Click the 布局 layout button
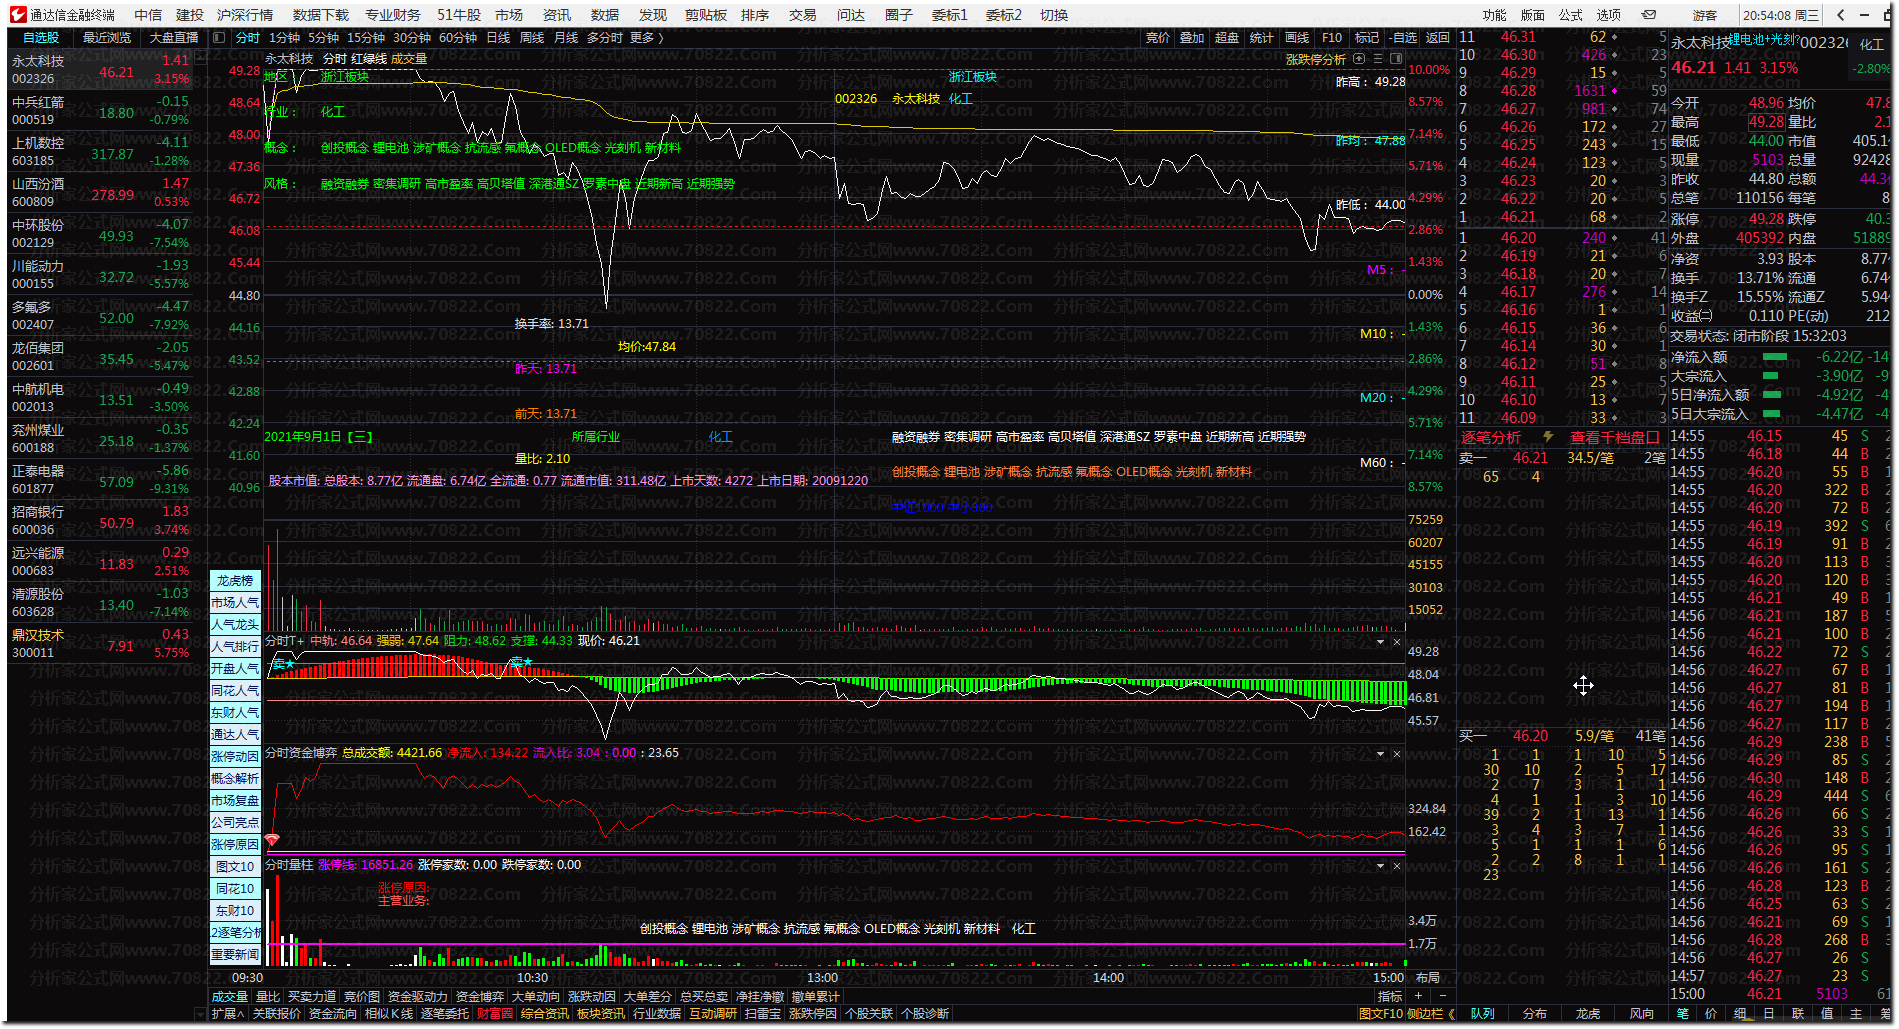 click(1428, 978)
